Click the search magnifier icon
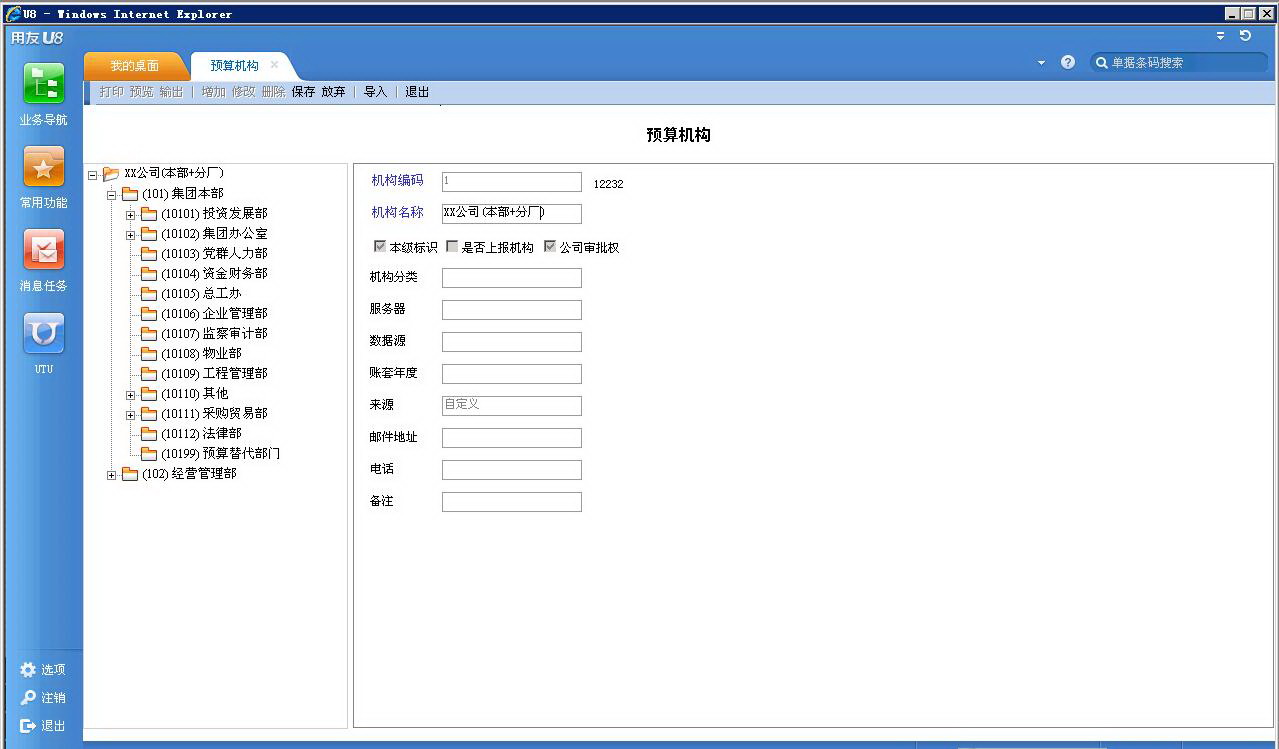1279x749 pixels. point(1102,62)
